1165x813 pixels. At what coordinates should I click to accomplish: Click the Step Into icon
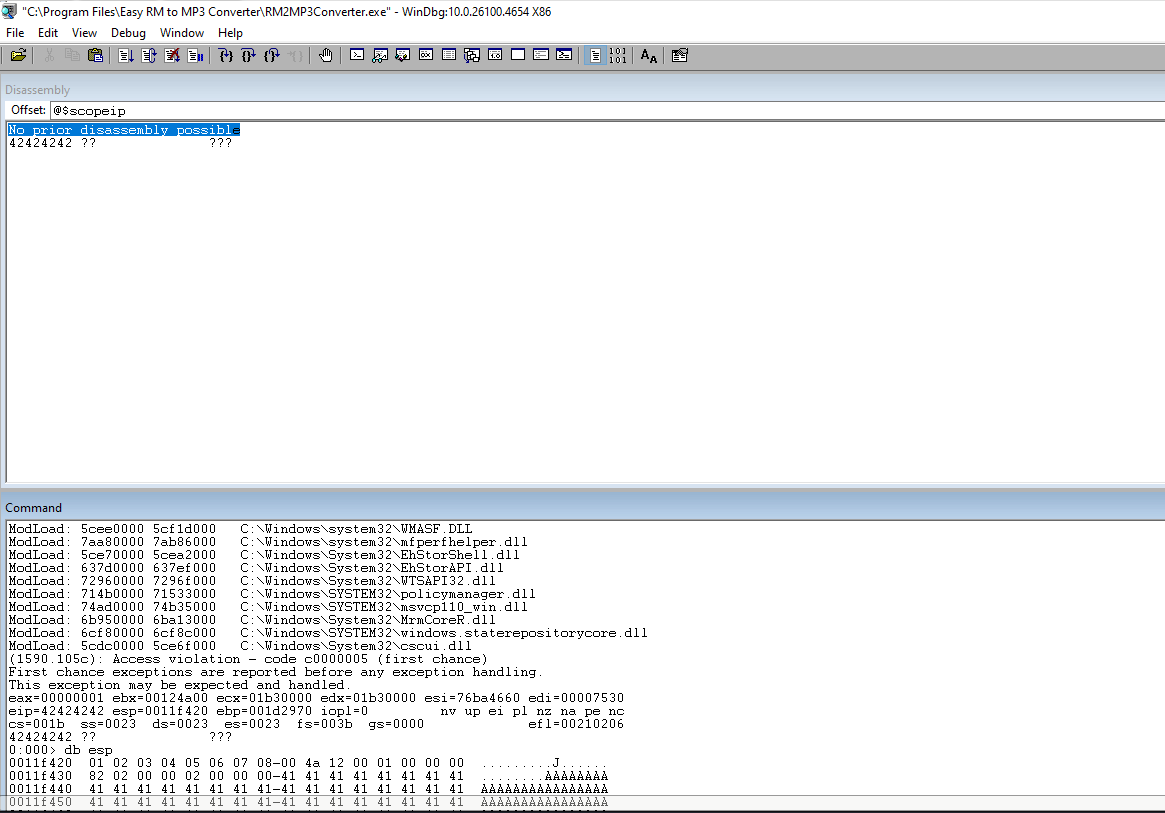tap(226, 56)
